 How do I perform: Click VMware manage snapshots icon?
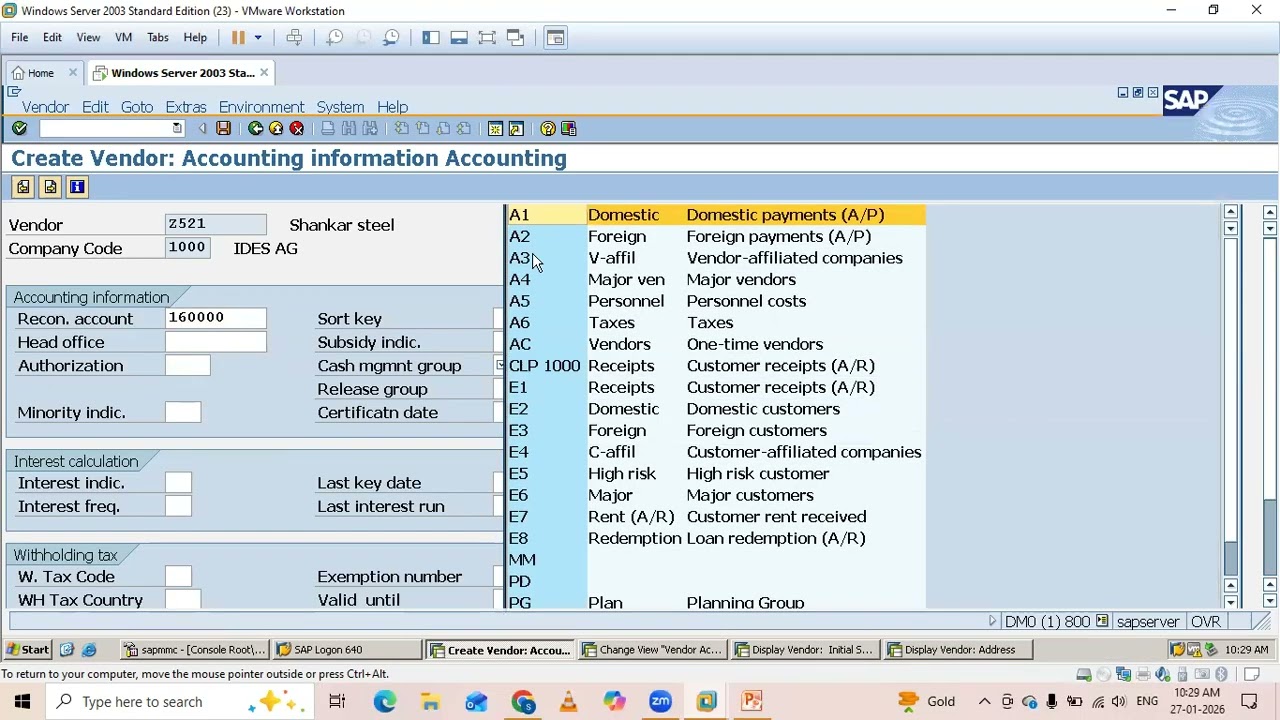pos(391,37)
